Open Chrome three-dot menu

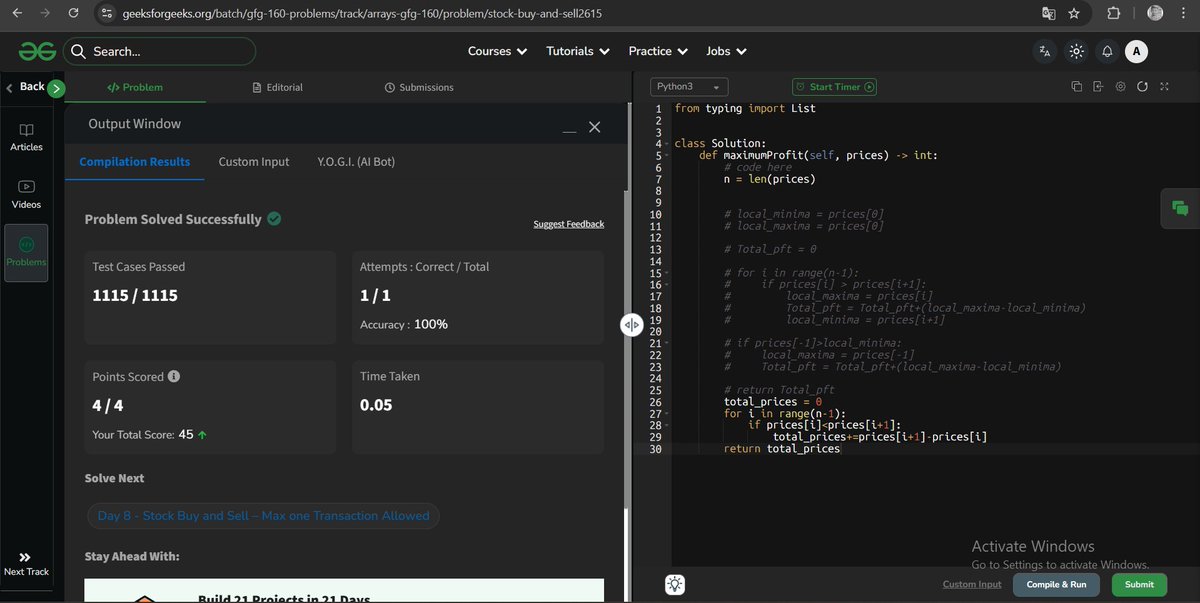1183,14
